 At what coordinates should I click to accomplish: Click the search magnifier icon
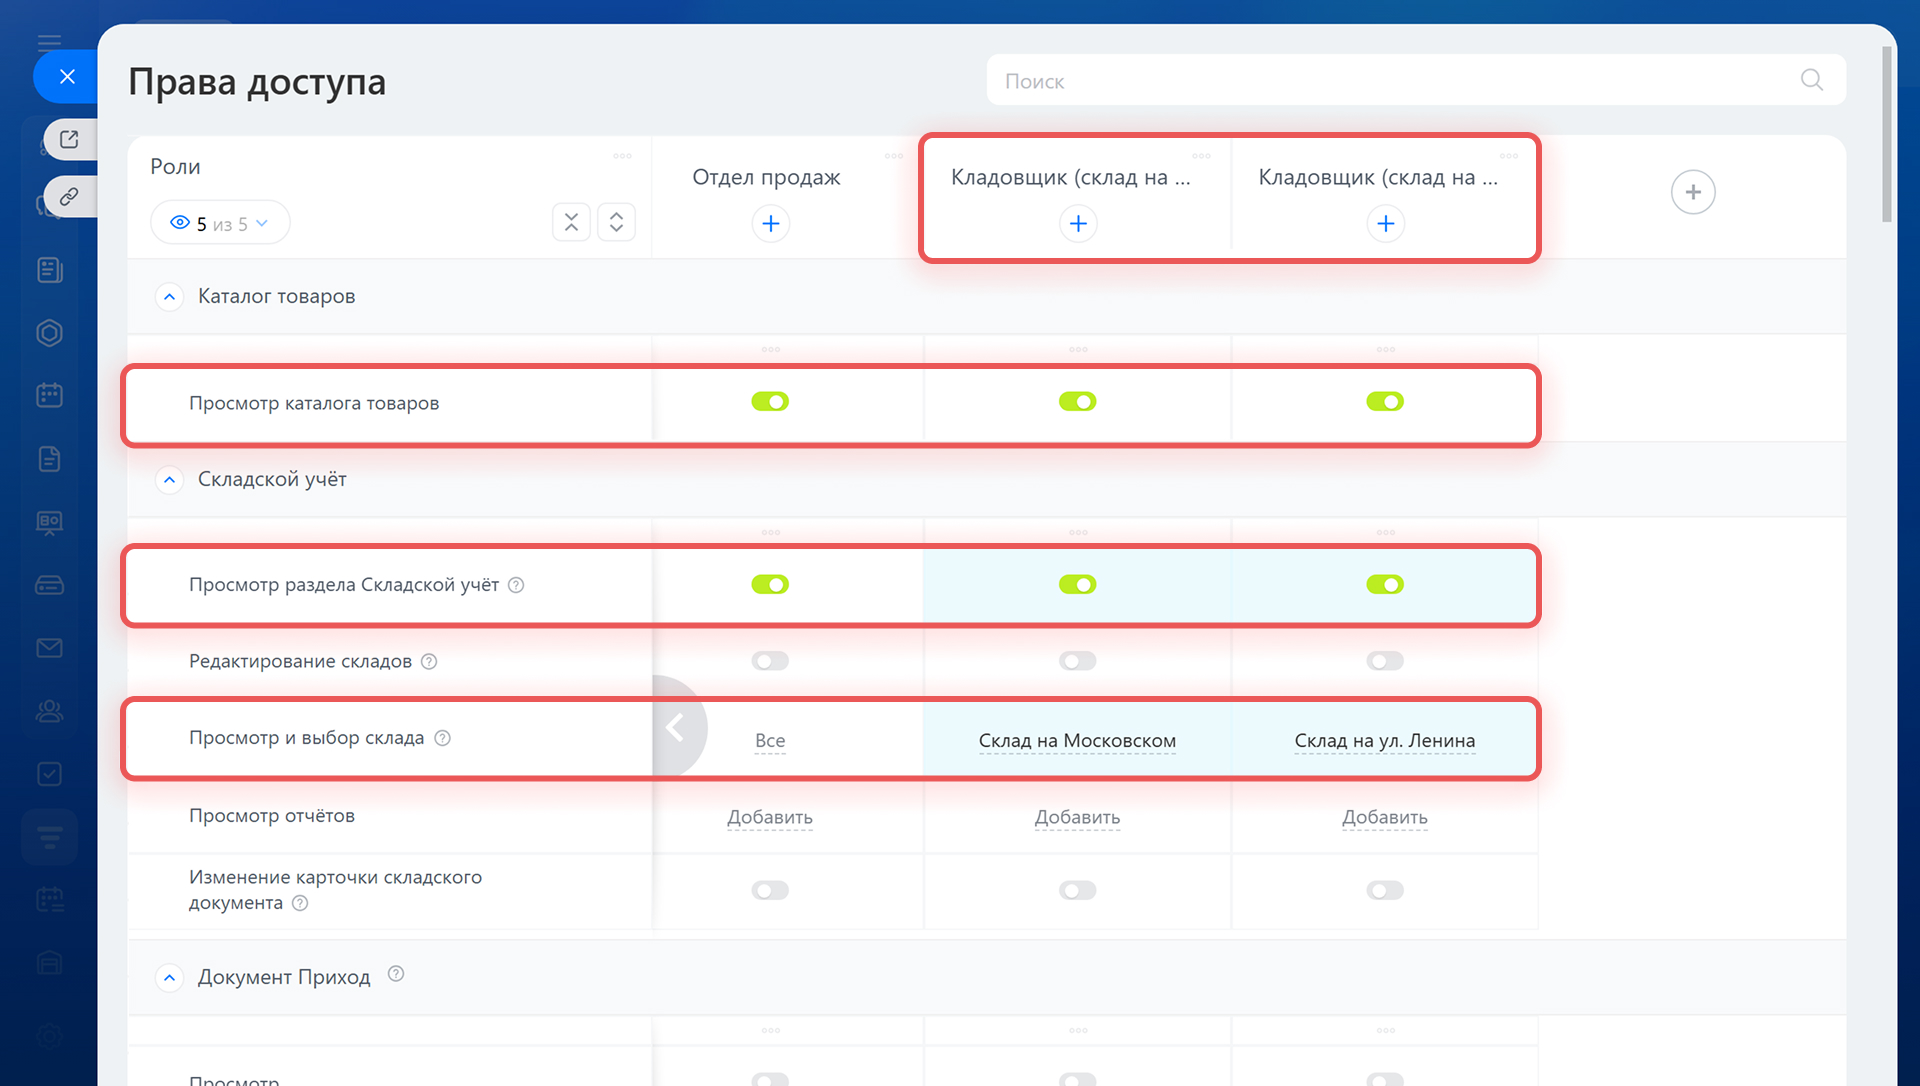[1811, 80]
